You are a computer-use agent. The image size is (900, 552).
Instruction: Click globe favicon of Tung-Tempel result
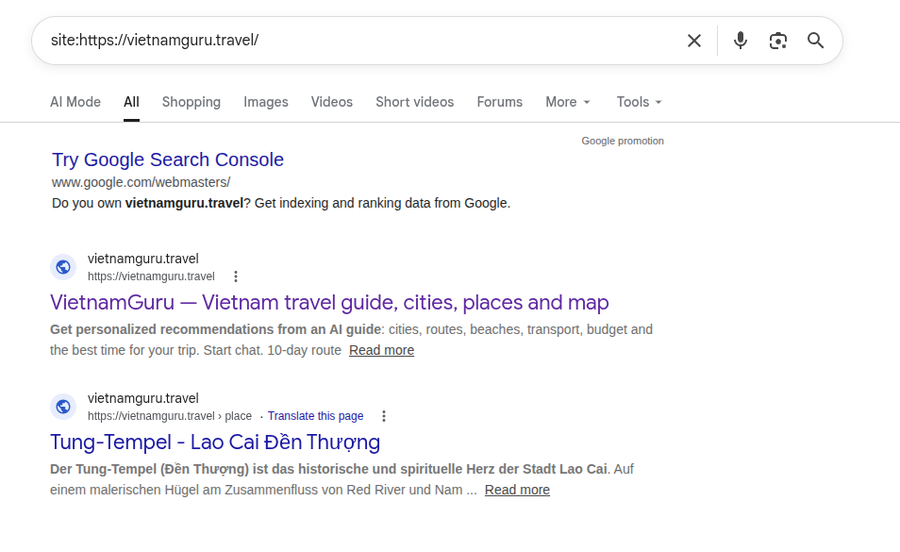pyautogui.click(x=63, y=406)
